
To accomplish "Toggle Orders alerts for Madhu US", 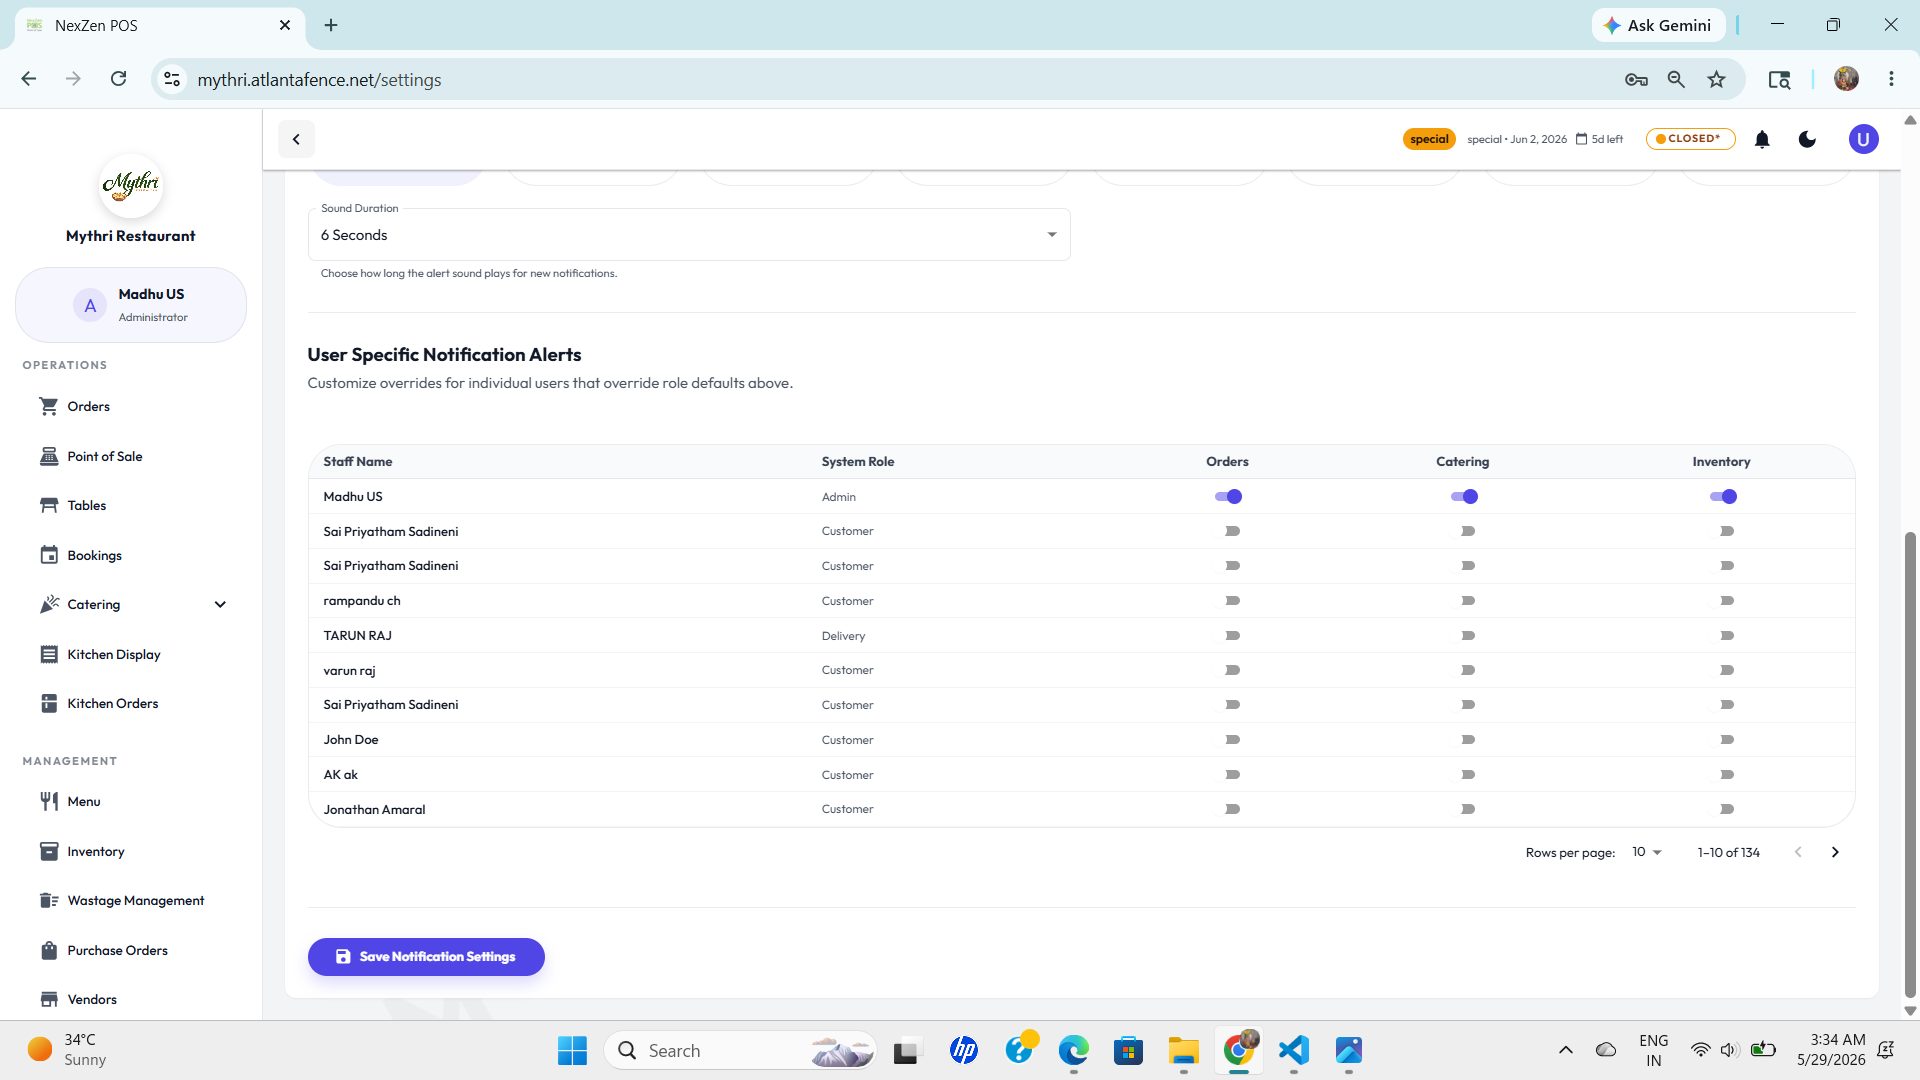I will point(1228,496).
